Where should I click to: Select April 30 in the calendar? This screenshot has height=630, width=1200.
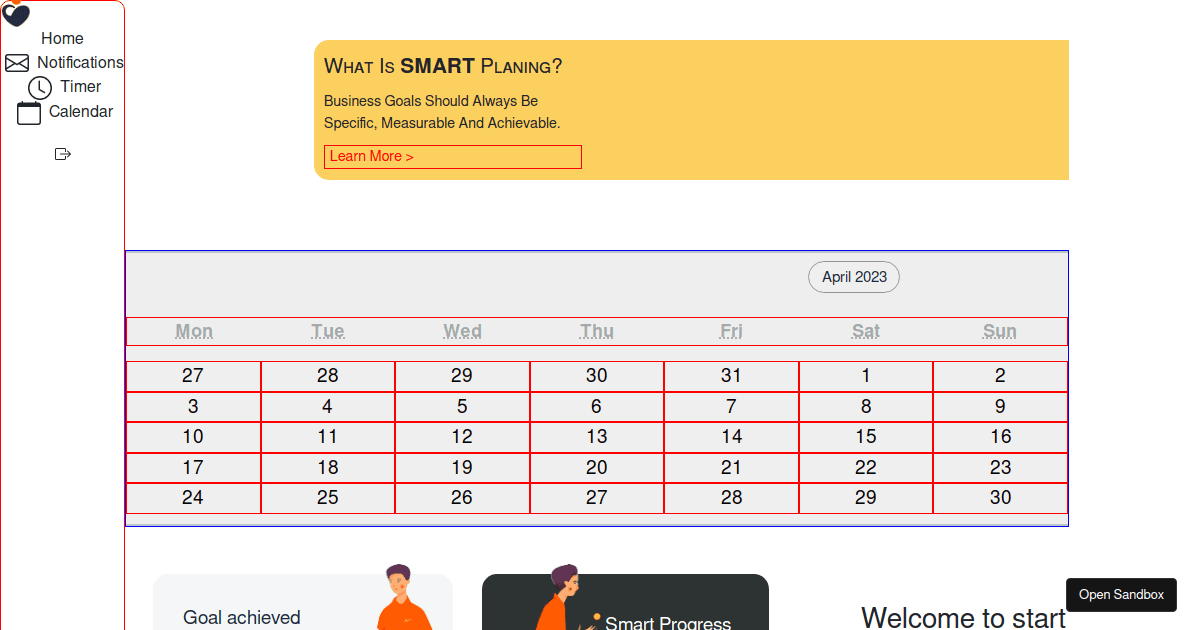coord(1001,498)
